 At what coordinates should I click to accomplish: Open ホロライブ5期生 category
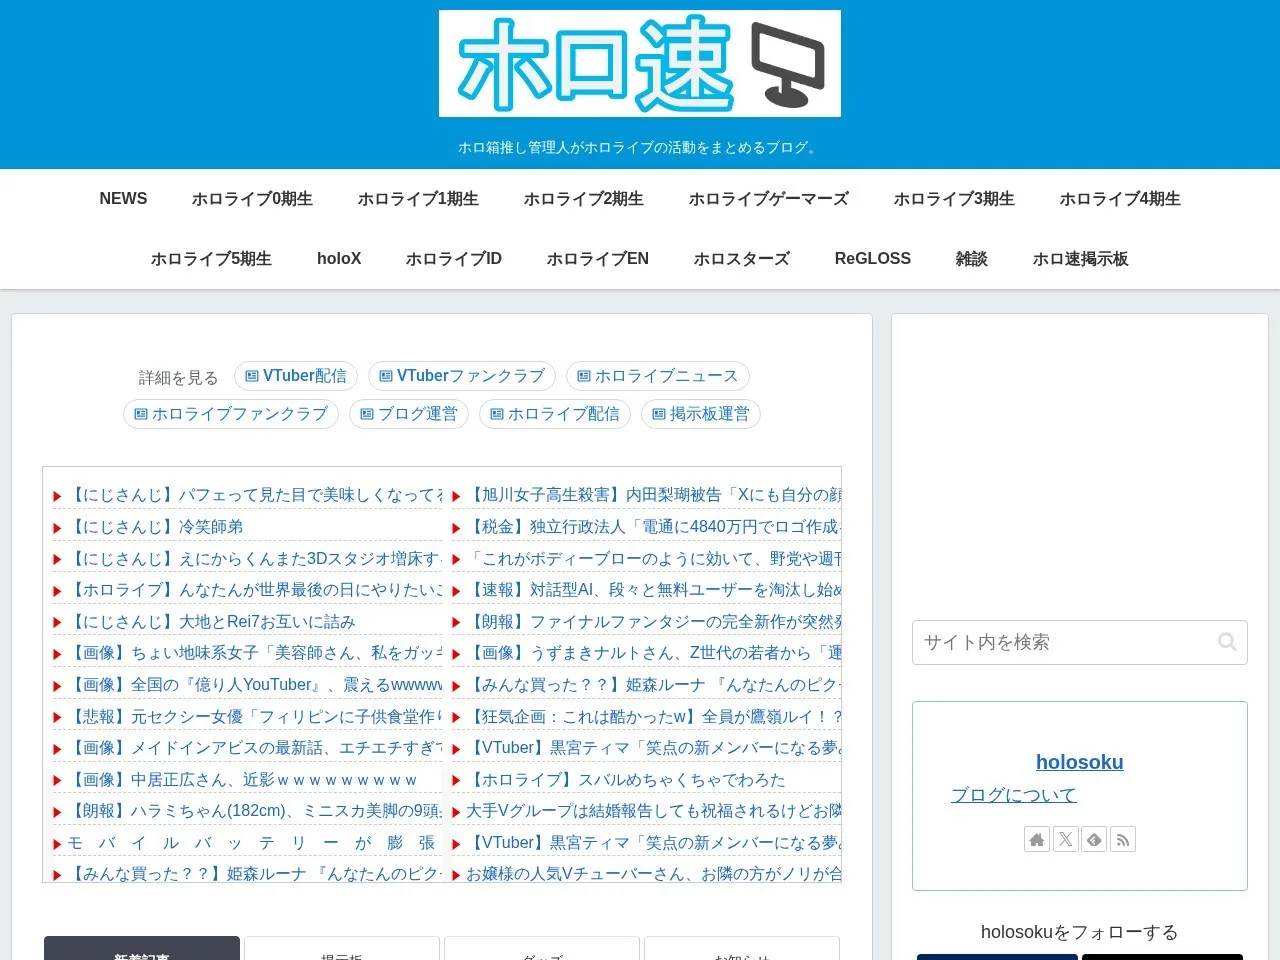coord(211,259)
